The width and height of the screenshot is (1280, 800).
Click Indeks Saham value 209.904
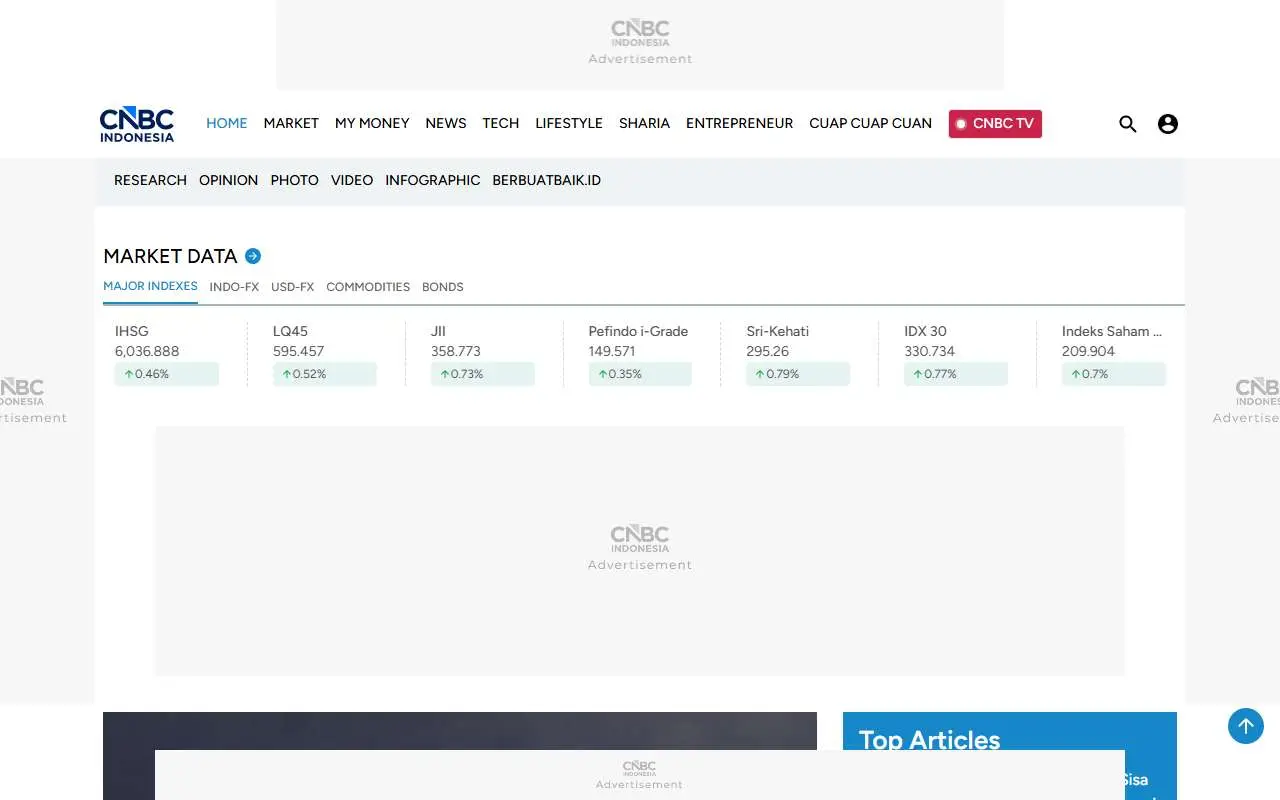pyautogui.click(x=1088, y=351)
